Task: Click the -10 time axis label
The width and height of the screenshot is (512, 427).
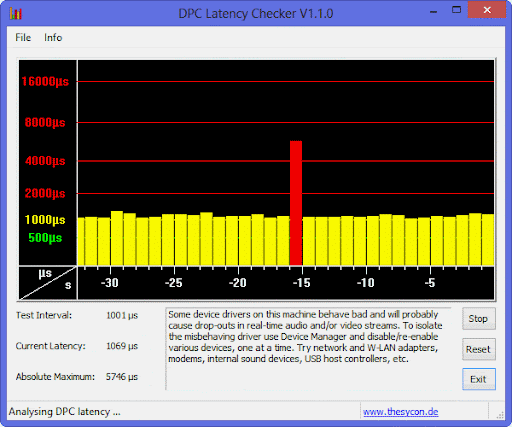Action: (366, 283)
